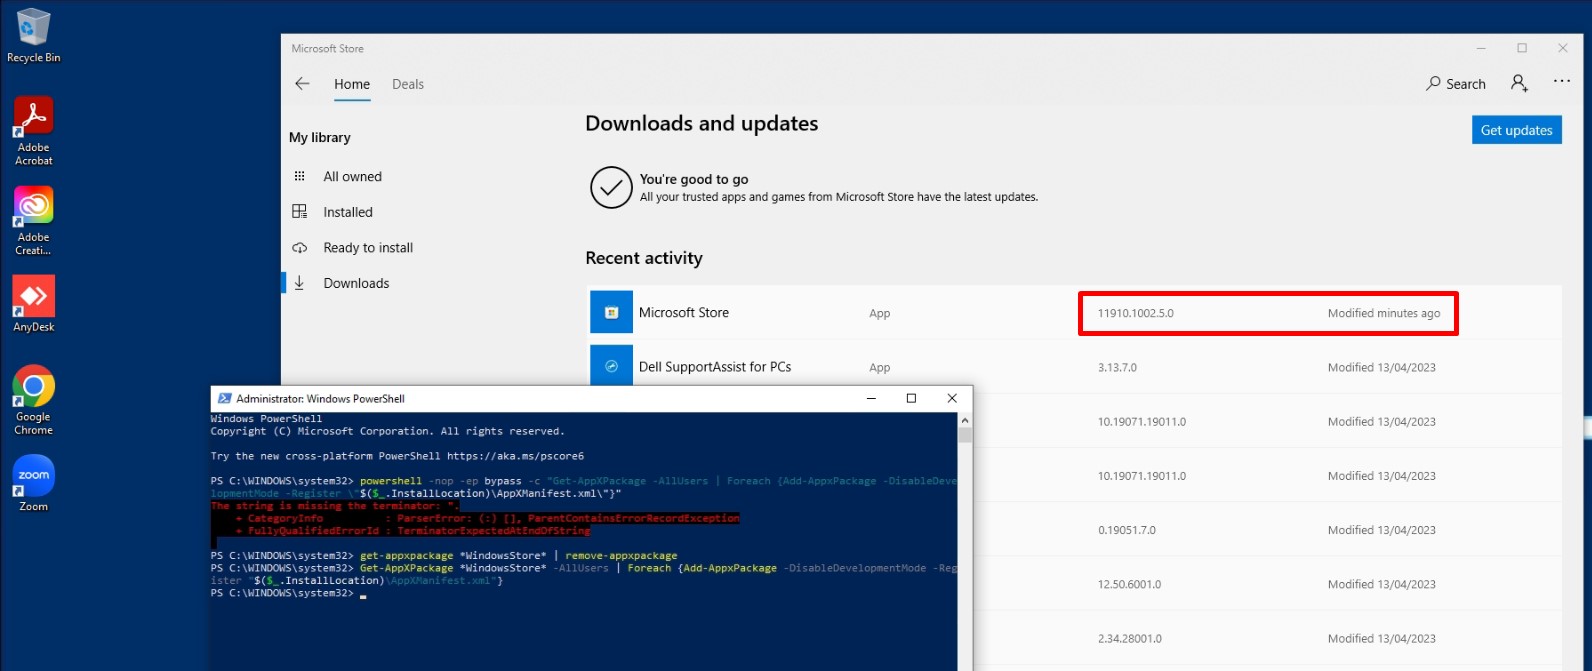Minimize the PowerShell window
The width and height of the screenshot is (1592, 671).
[871, 398]
